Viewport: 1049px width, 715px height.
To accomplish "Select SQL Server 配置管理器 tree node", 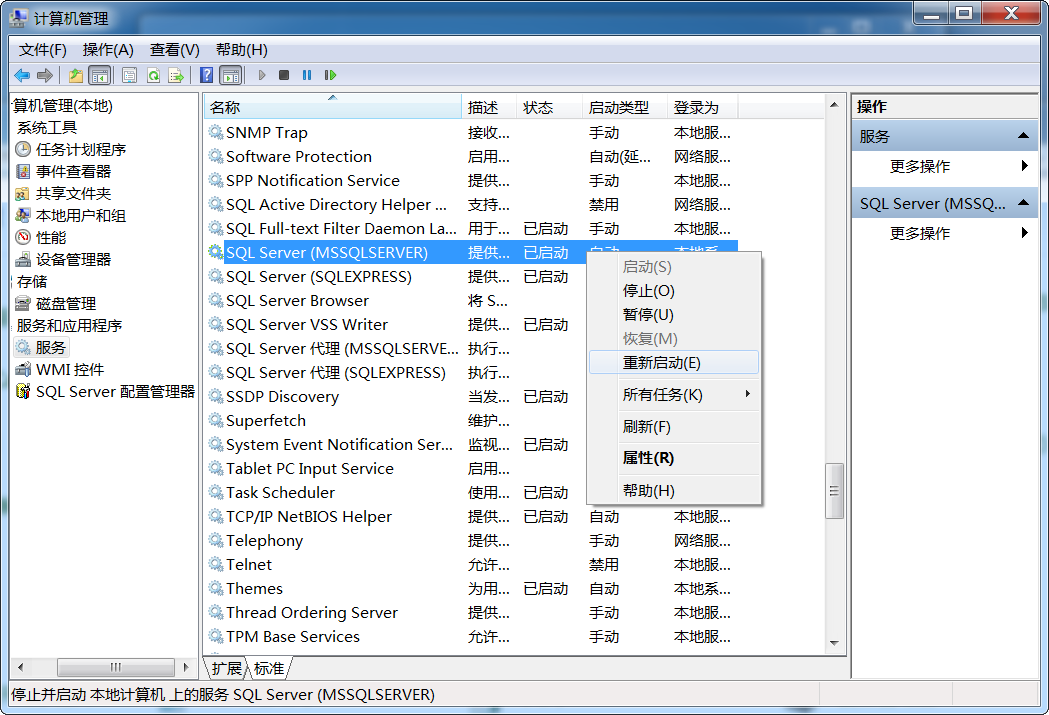I will [x=115, y=392].
